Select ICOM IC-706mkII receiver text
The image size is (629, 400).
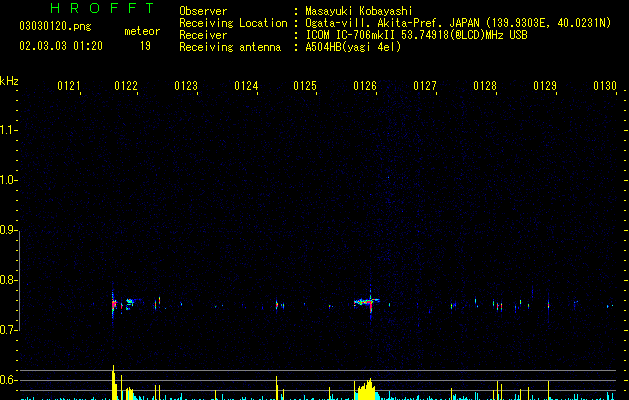[x=416, y=35]
